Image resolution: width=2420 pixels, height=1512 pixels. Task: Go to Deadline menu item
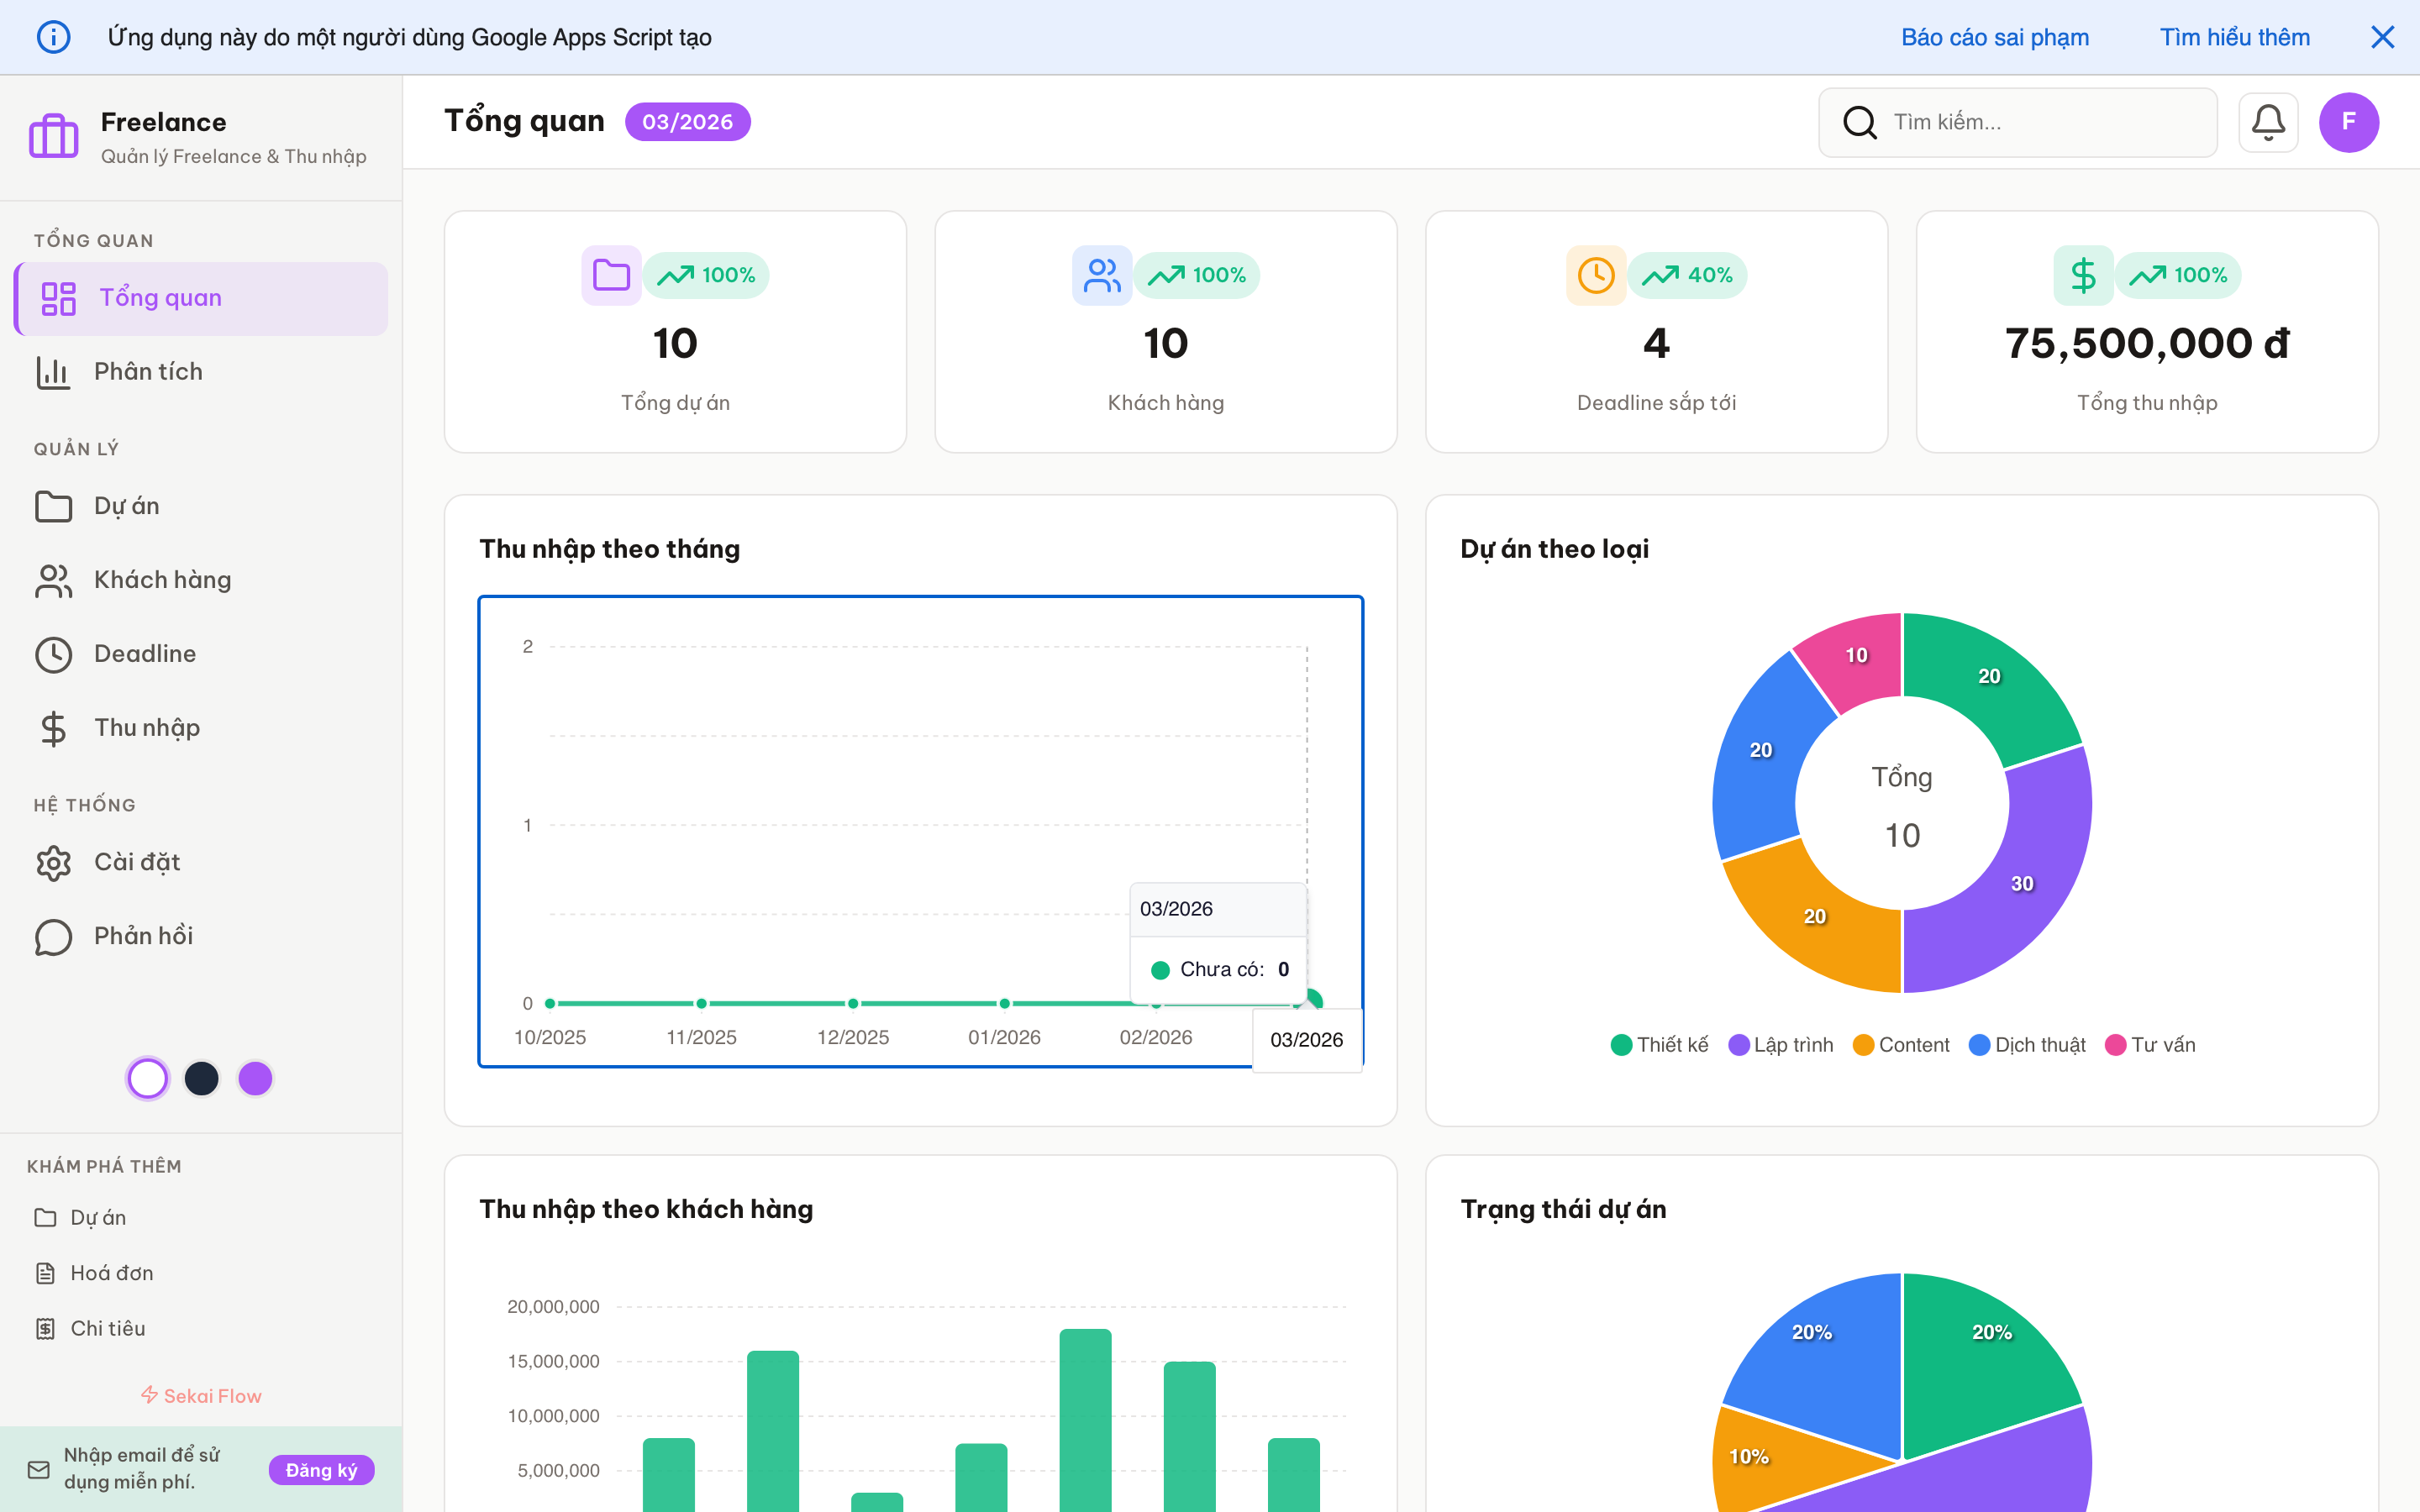[145, 654]
